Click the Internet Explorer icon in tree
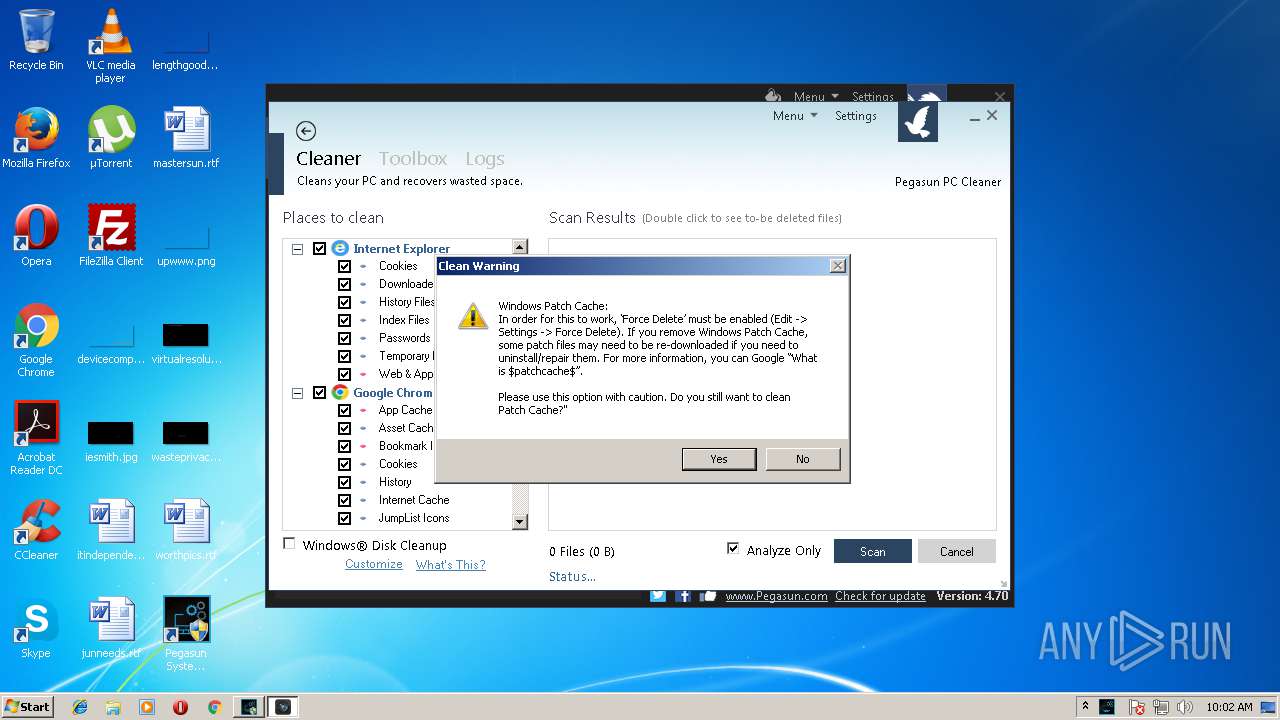This screenshot has width=1280, height=720. click(x=340, y=248)
